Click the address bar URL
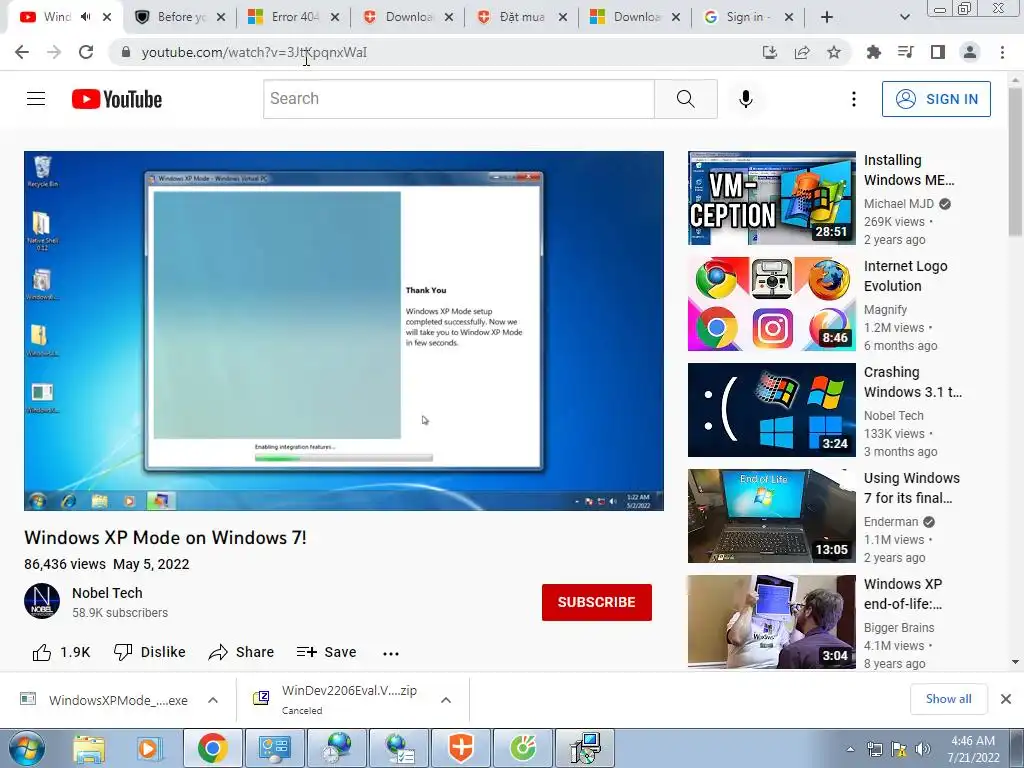1024x768 pixels. (x=255, y=52)
